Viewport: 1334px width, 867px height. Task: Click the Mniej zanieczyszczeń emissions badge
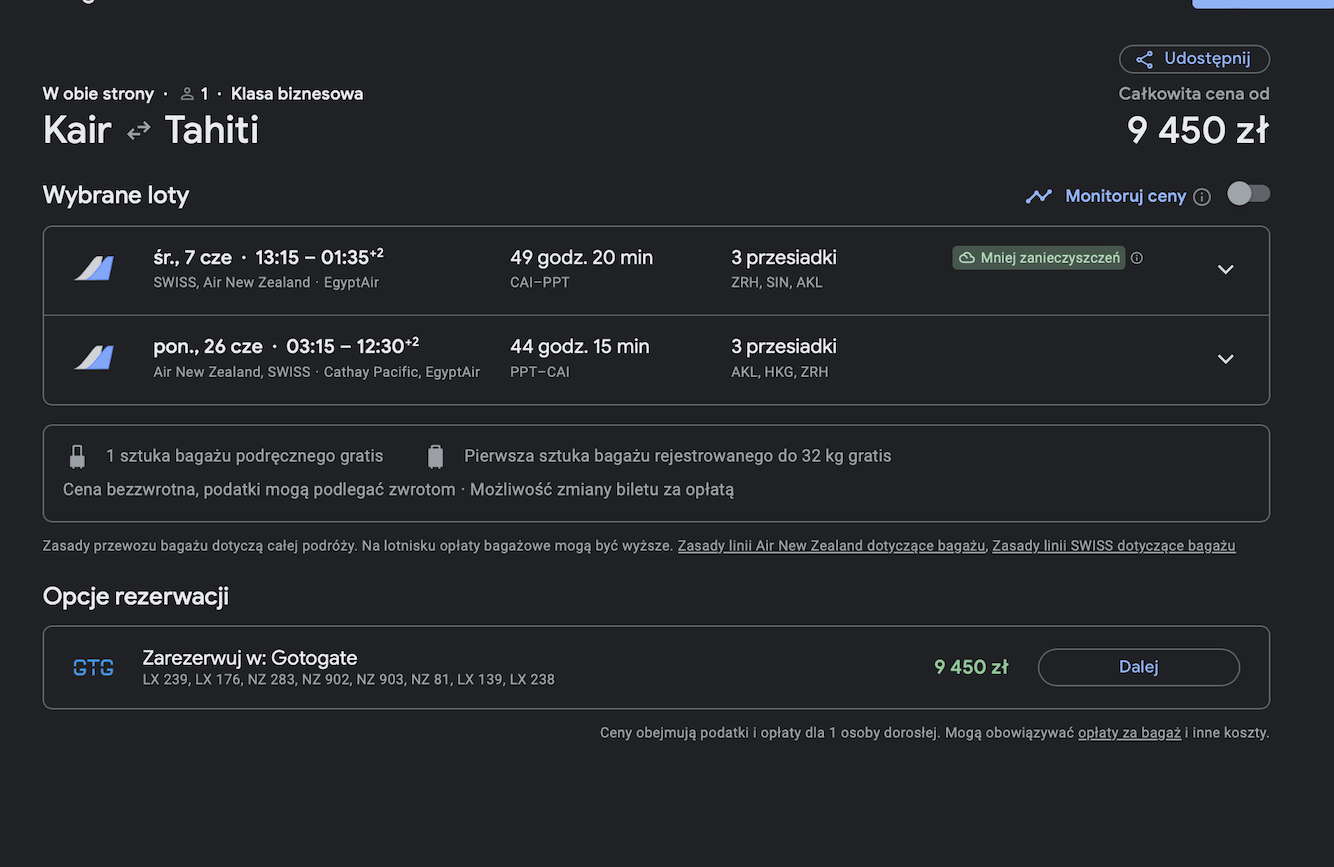click(x=1039, y=258)
